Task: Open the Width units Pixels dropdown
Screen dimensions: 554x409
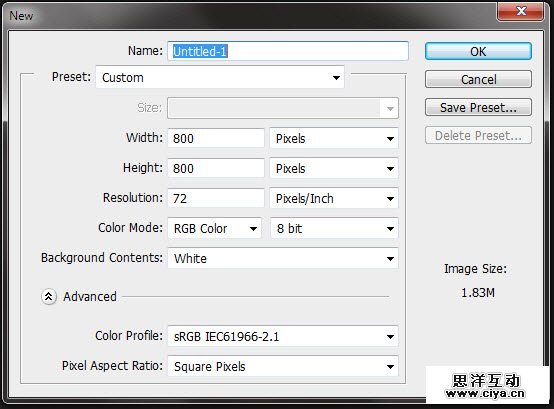Action: (334, 138)
